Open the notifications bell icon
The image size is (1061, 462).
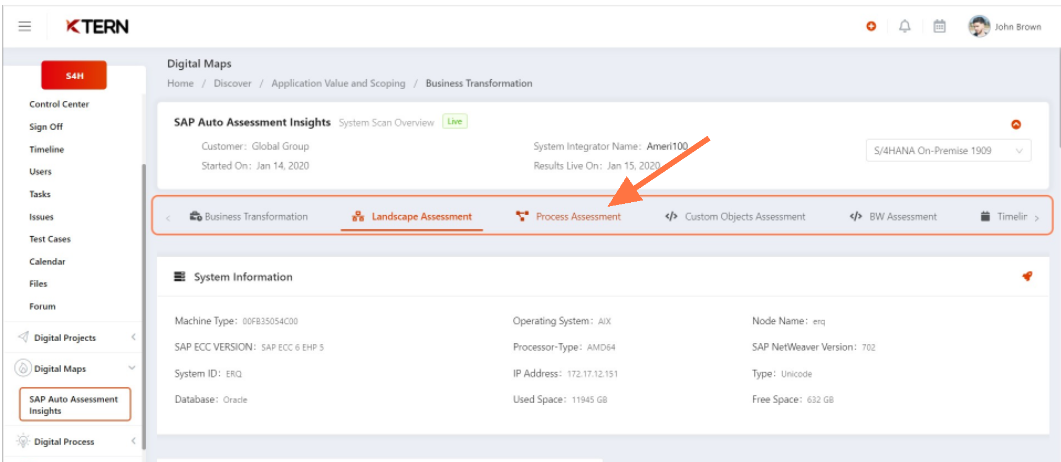pyautogui.click(x=905, y=26)
